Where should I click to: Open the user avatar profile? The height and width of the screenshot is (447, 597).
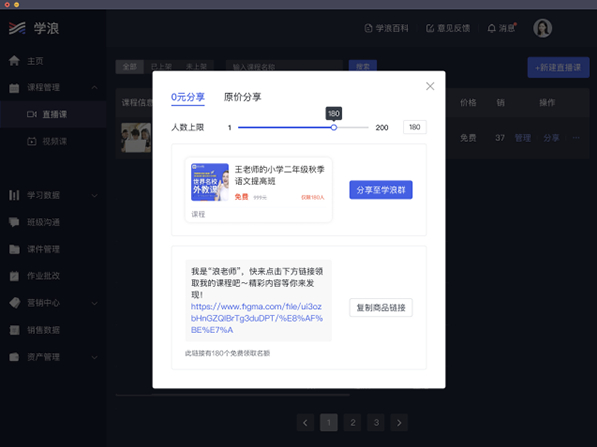coord(543,28)
